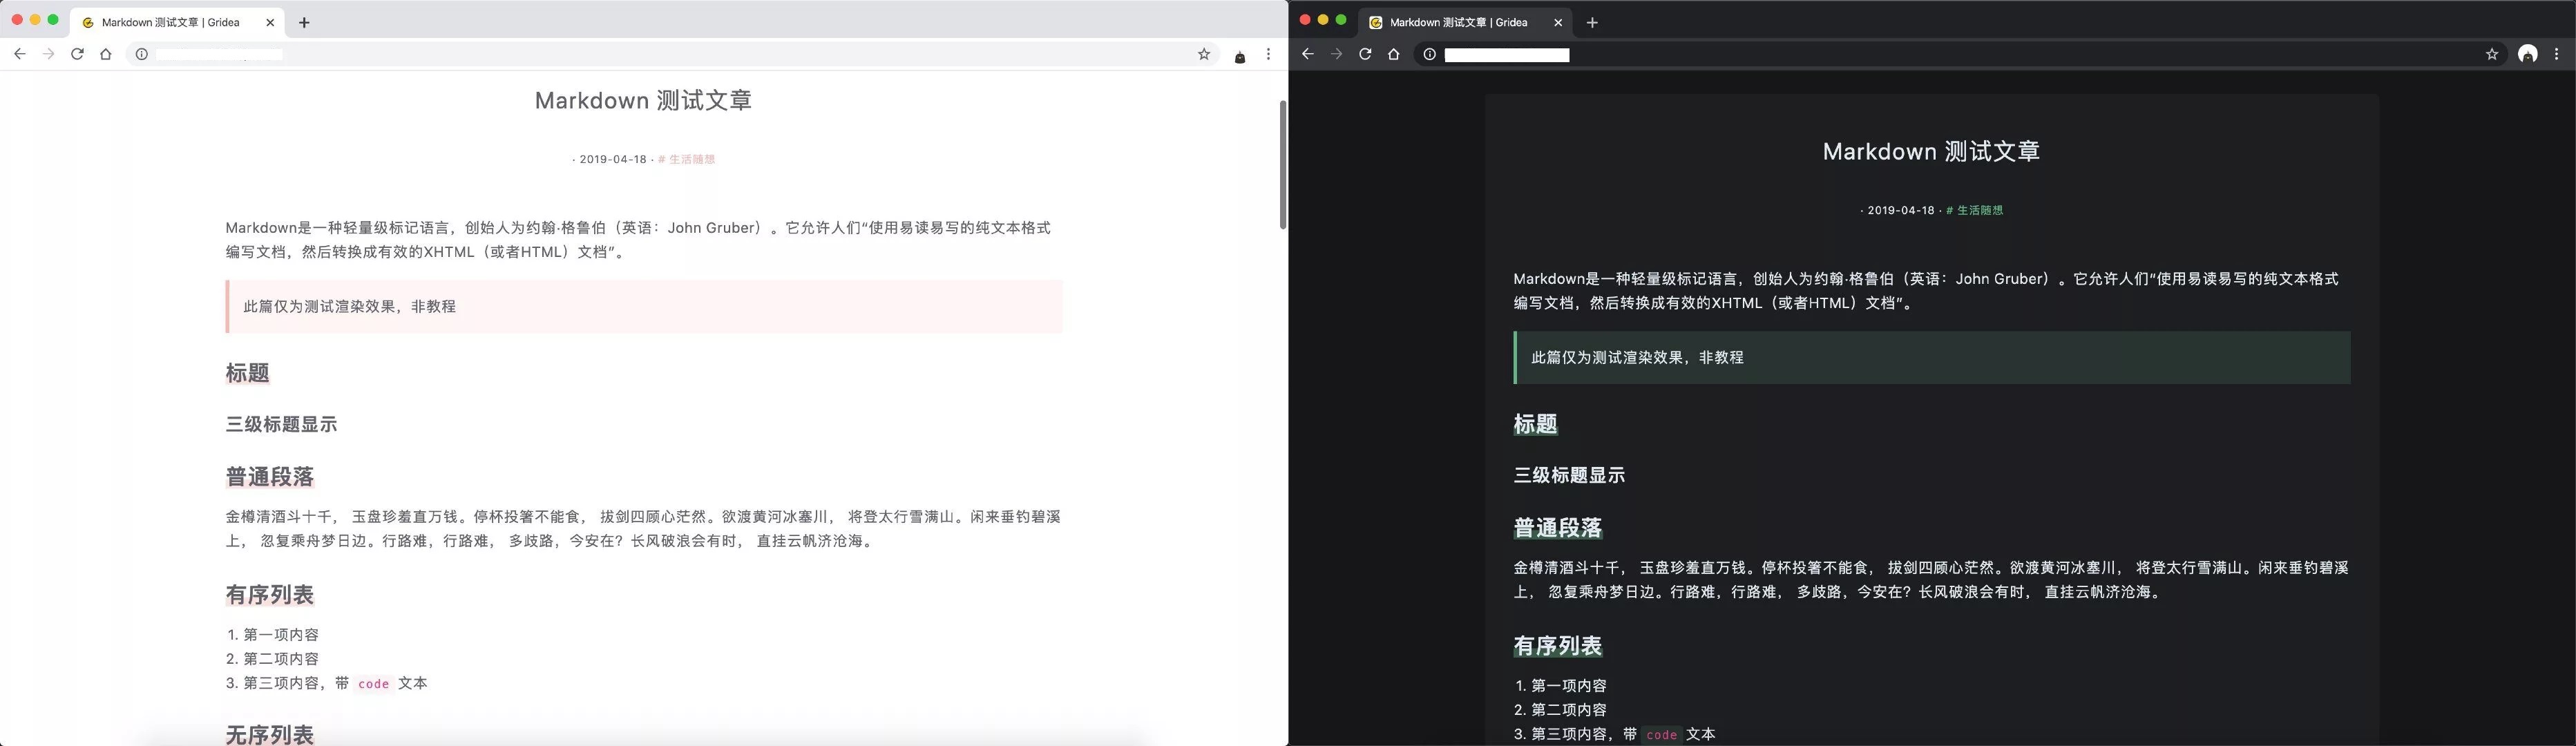Viewport: 2576px width, 746px height.
Task: Click the home icon in light browser
Action: click(106, 54)
